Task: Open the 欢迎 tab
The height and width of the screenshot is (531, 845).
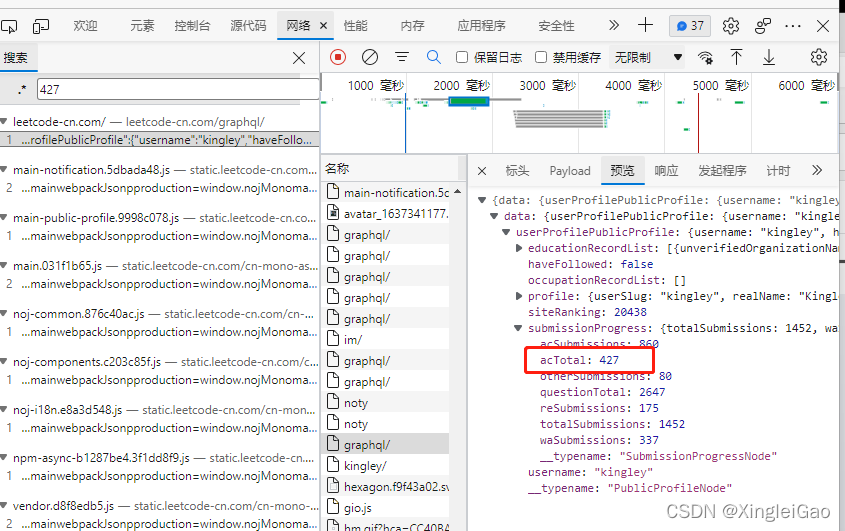Action: [x=85, y=26]
